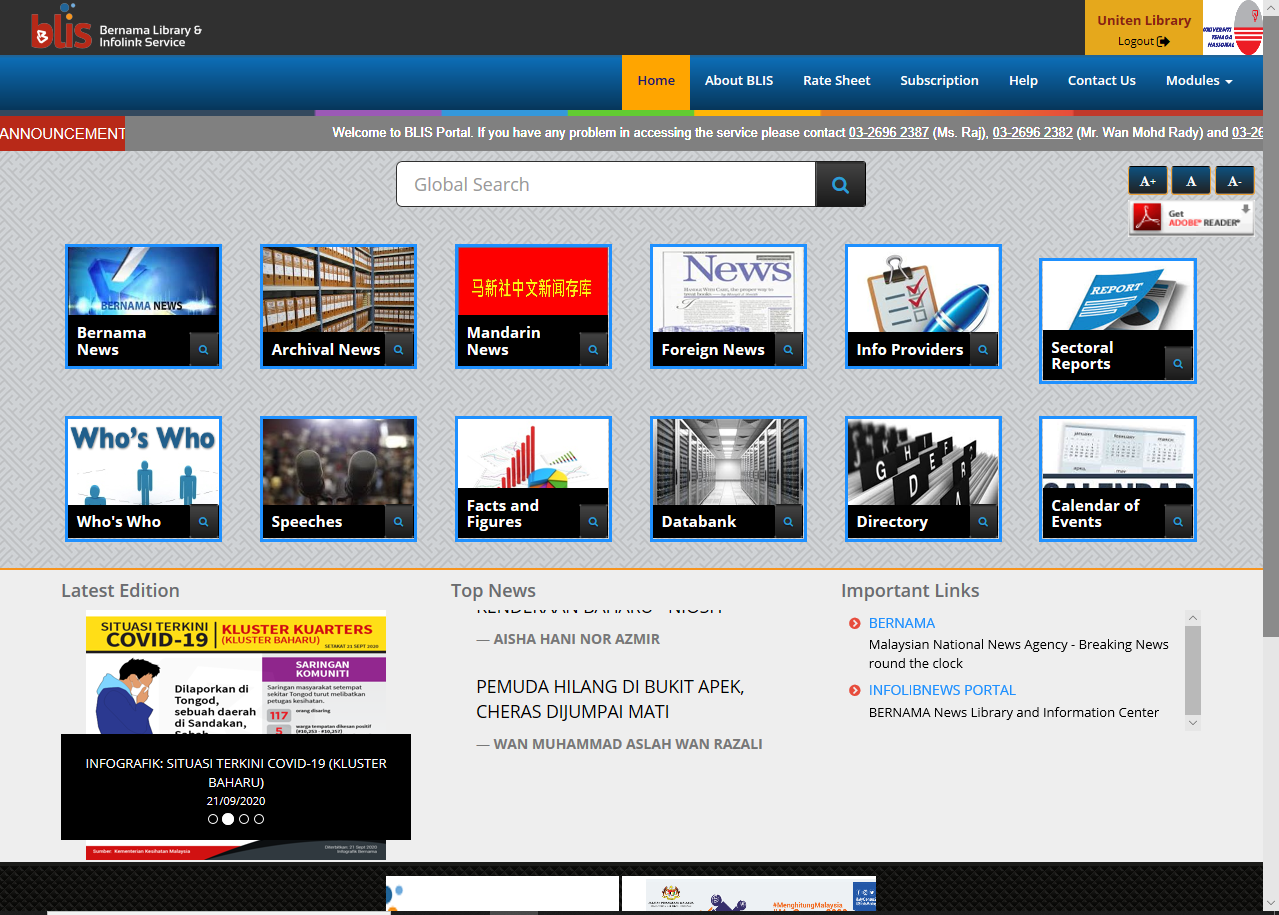Click the Calendar of Events search icon
This screenshot has width=1279, height=915.
[x=1178, y=522]
